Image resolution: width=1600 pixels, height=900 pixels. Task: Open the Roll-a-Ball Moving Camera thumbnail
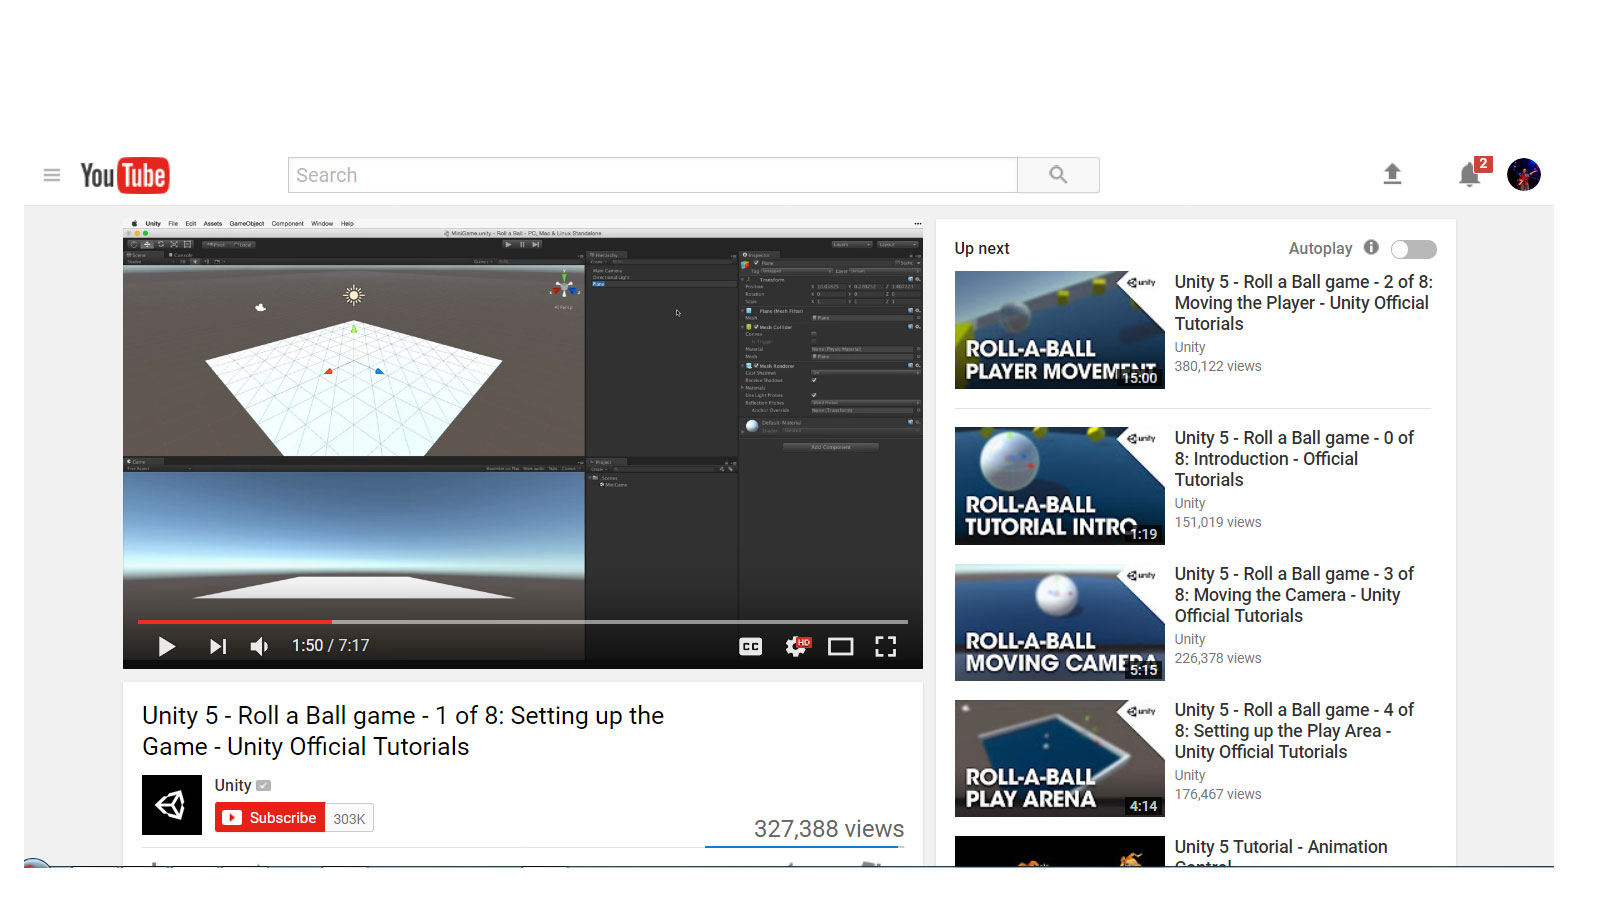click(1060, 622)
